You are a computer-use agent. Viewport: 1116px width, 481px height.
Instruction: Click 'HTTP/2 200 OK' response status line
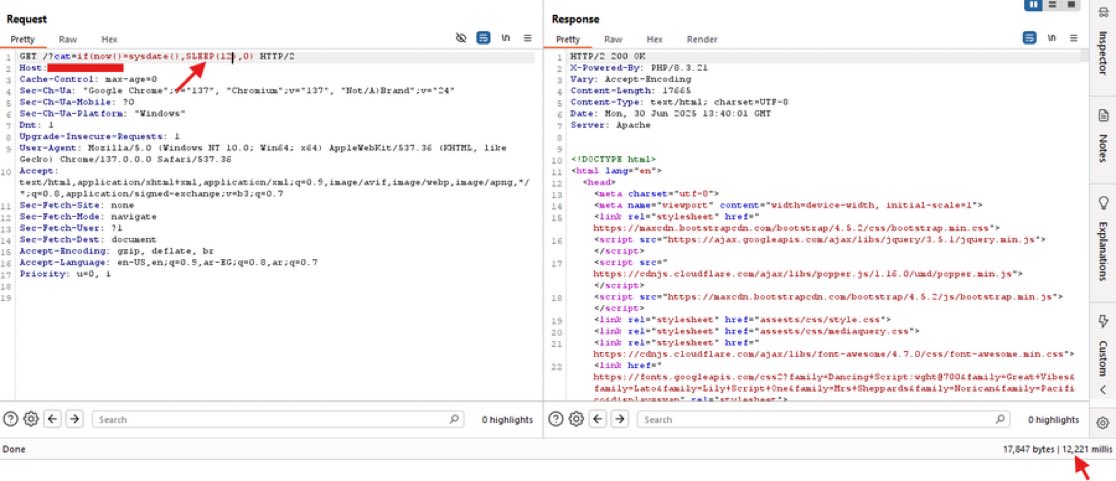(x=608, y=56)
